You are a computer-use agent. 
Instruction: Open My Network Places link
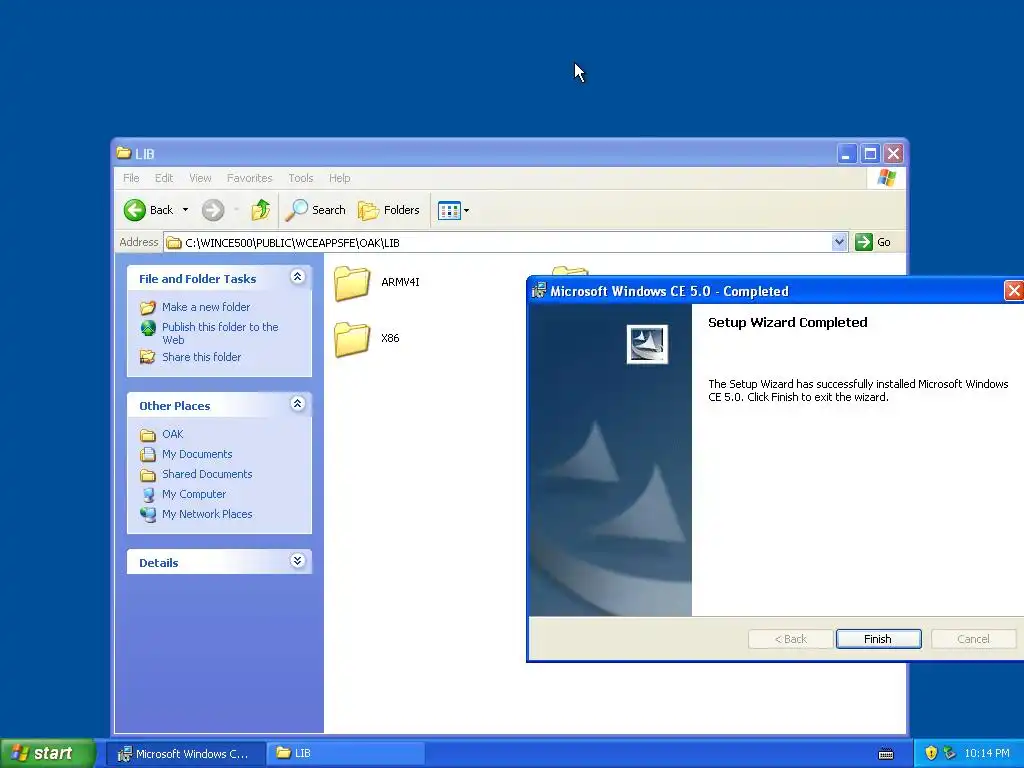207,515
